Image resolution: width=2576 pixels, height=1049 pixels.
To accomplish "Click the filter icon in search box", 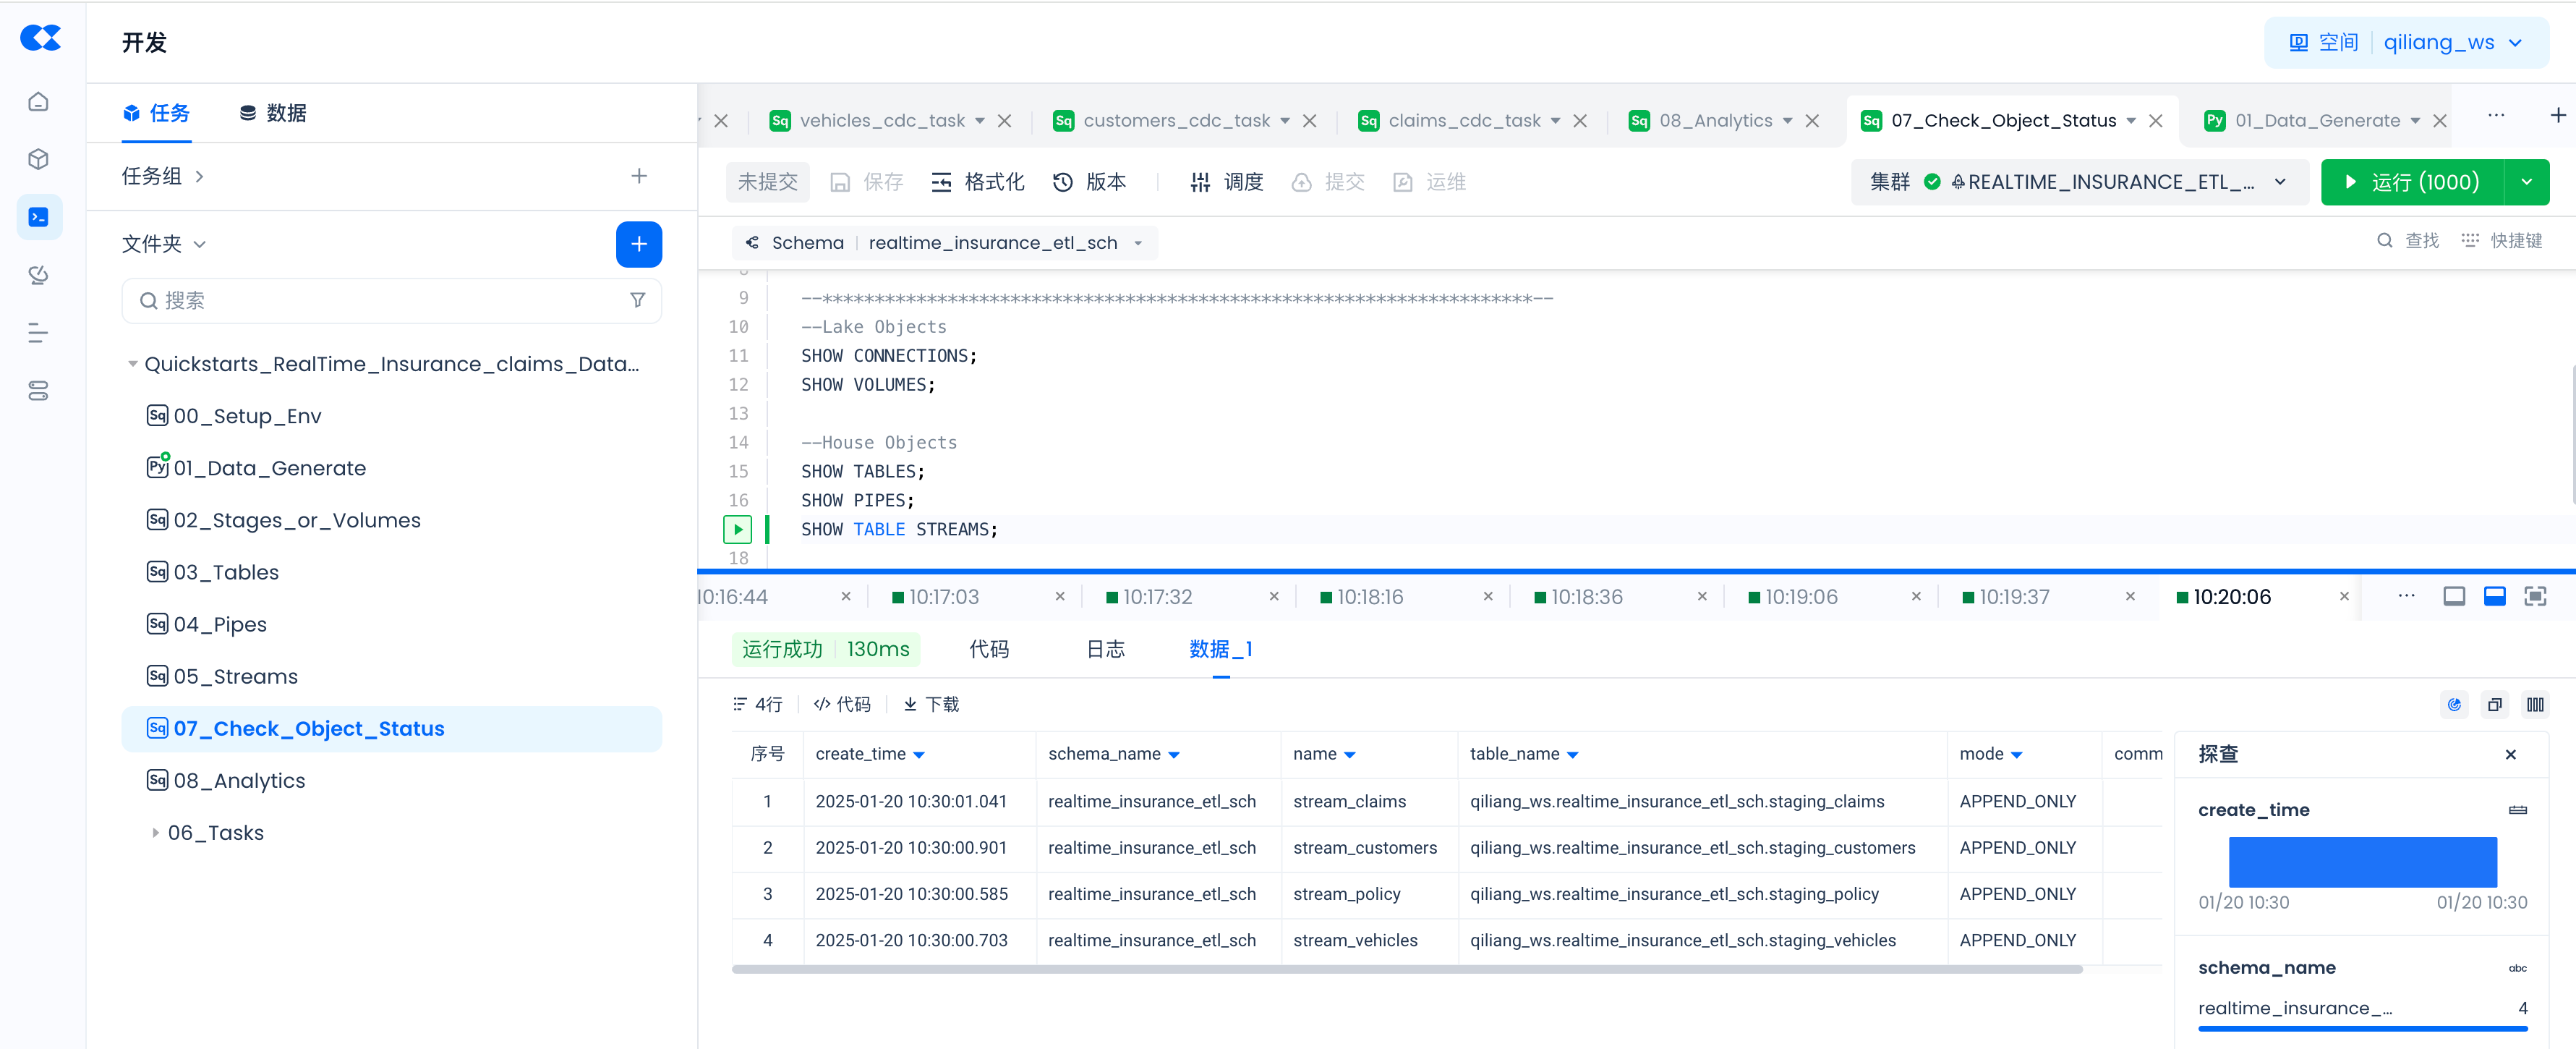I will coord(637,300).
